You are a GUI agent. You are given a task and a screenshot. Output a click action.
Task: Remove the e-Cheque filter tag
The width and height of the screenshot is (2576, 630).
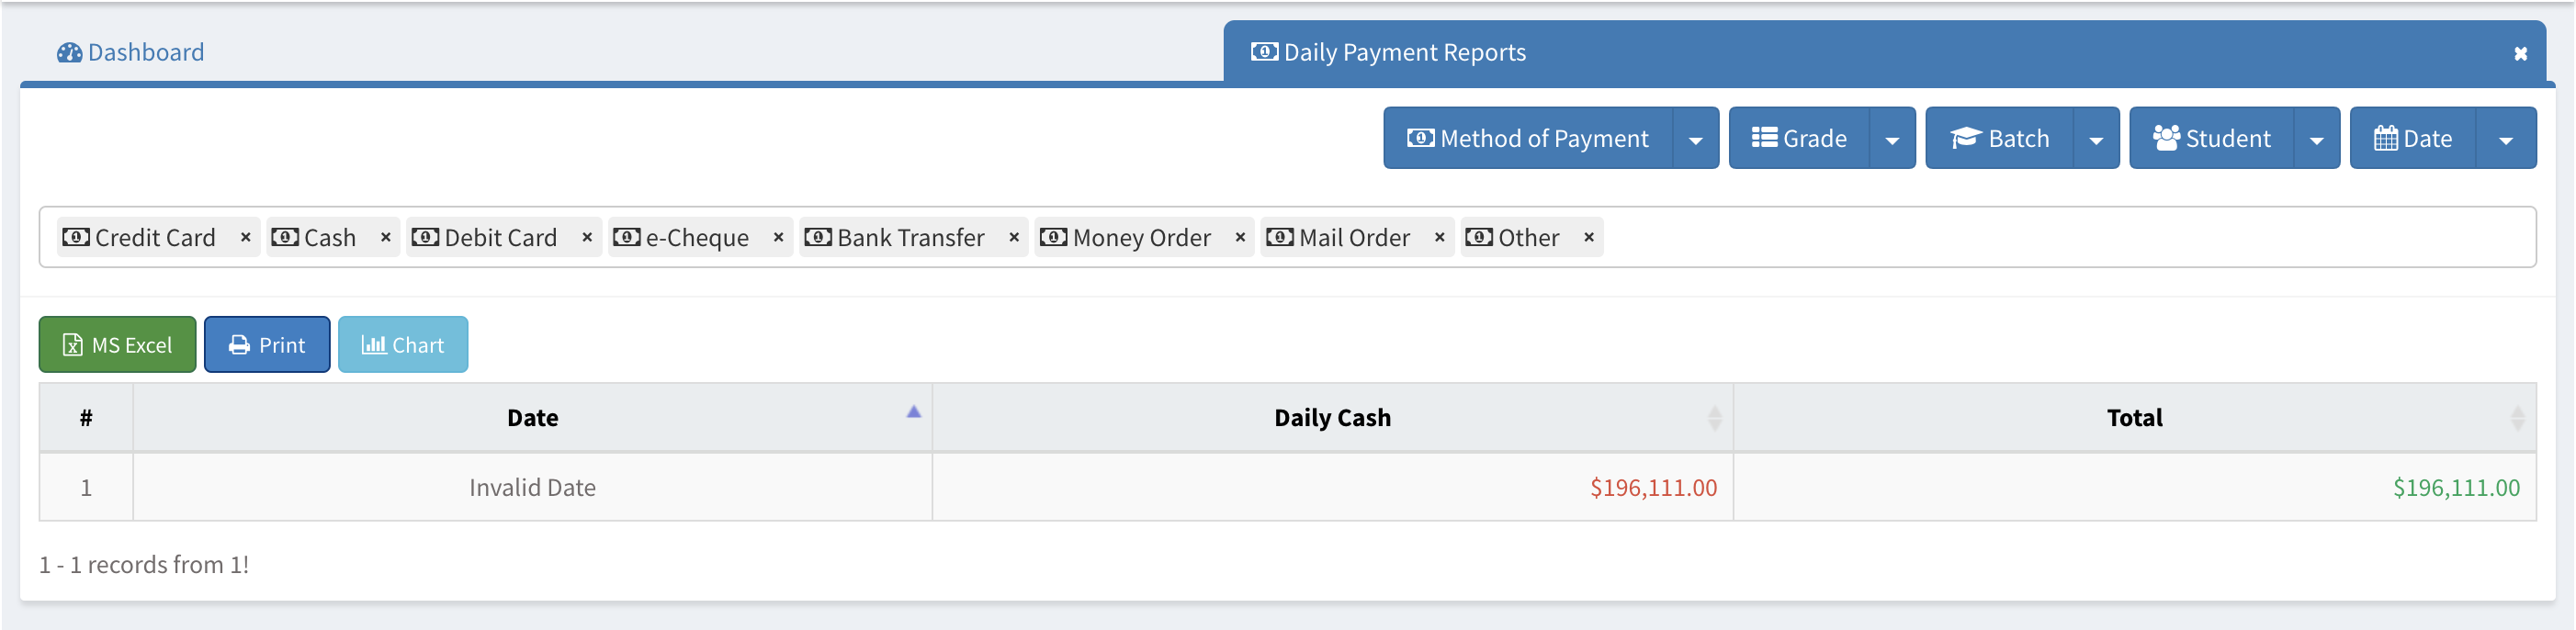(778, 237)
